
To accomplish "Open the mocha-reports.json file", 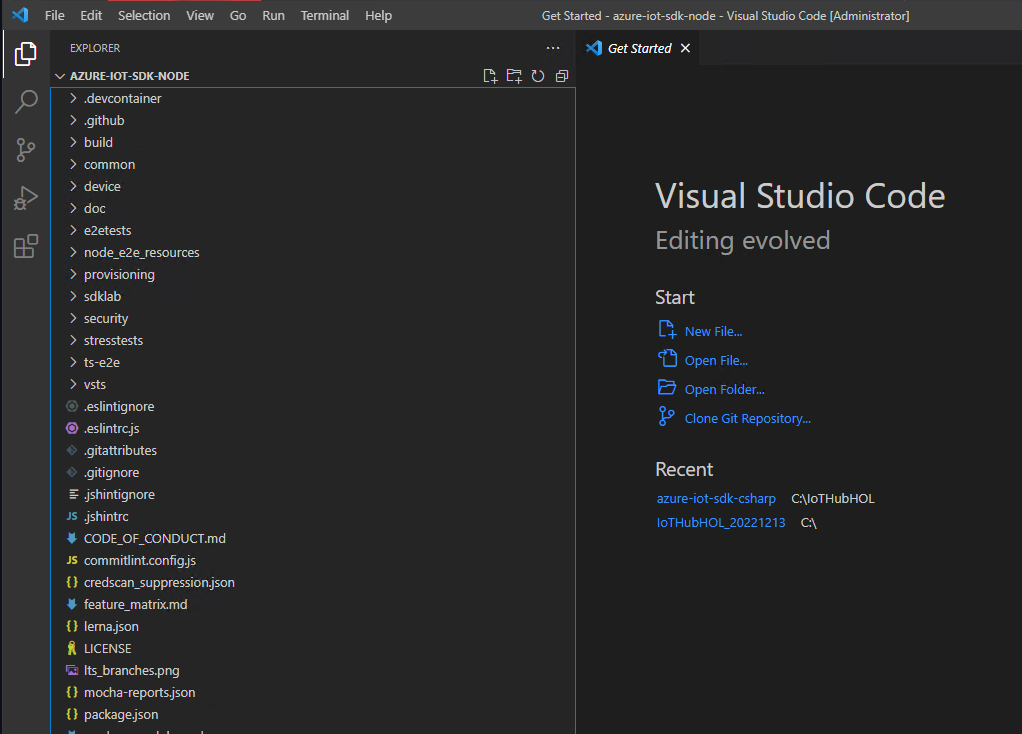I will pyautogui.click(x=314, y=692).
